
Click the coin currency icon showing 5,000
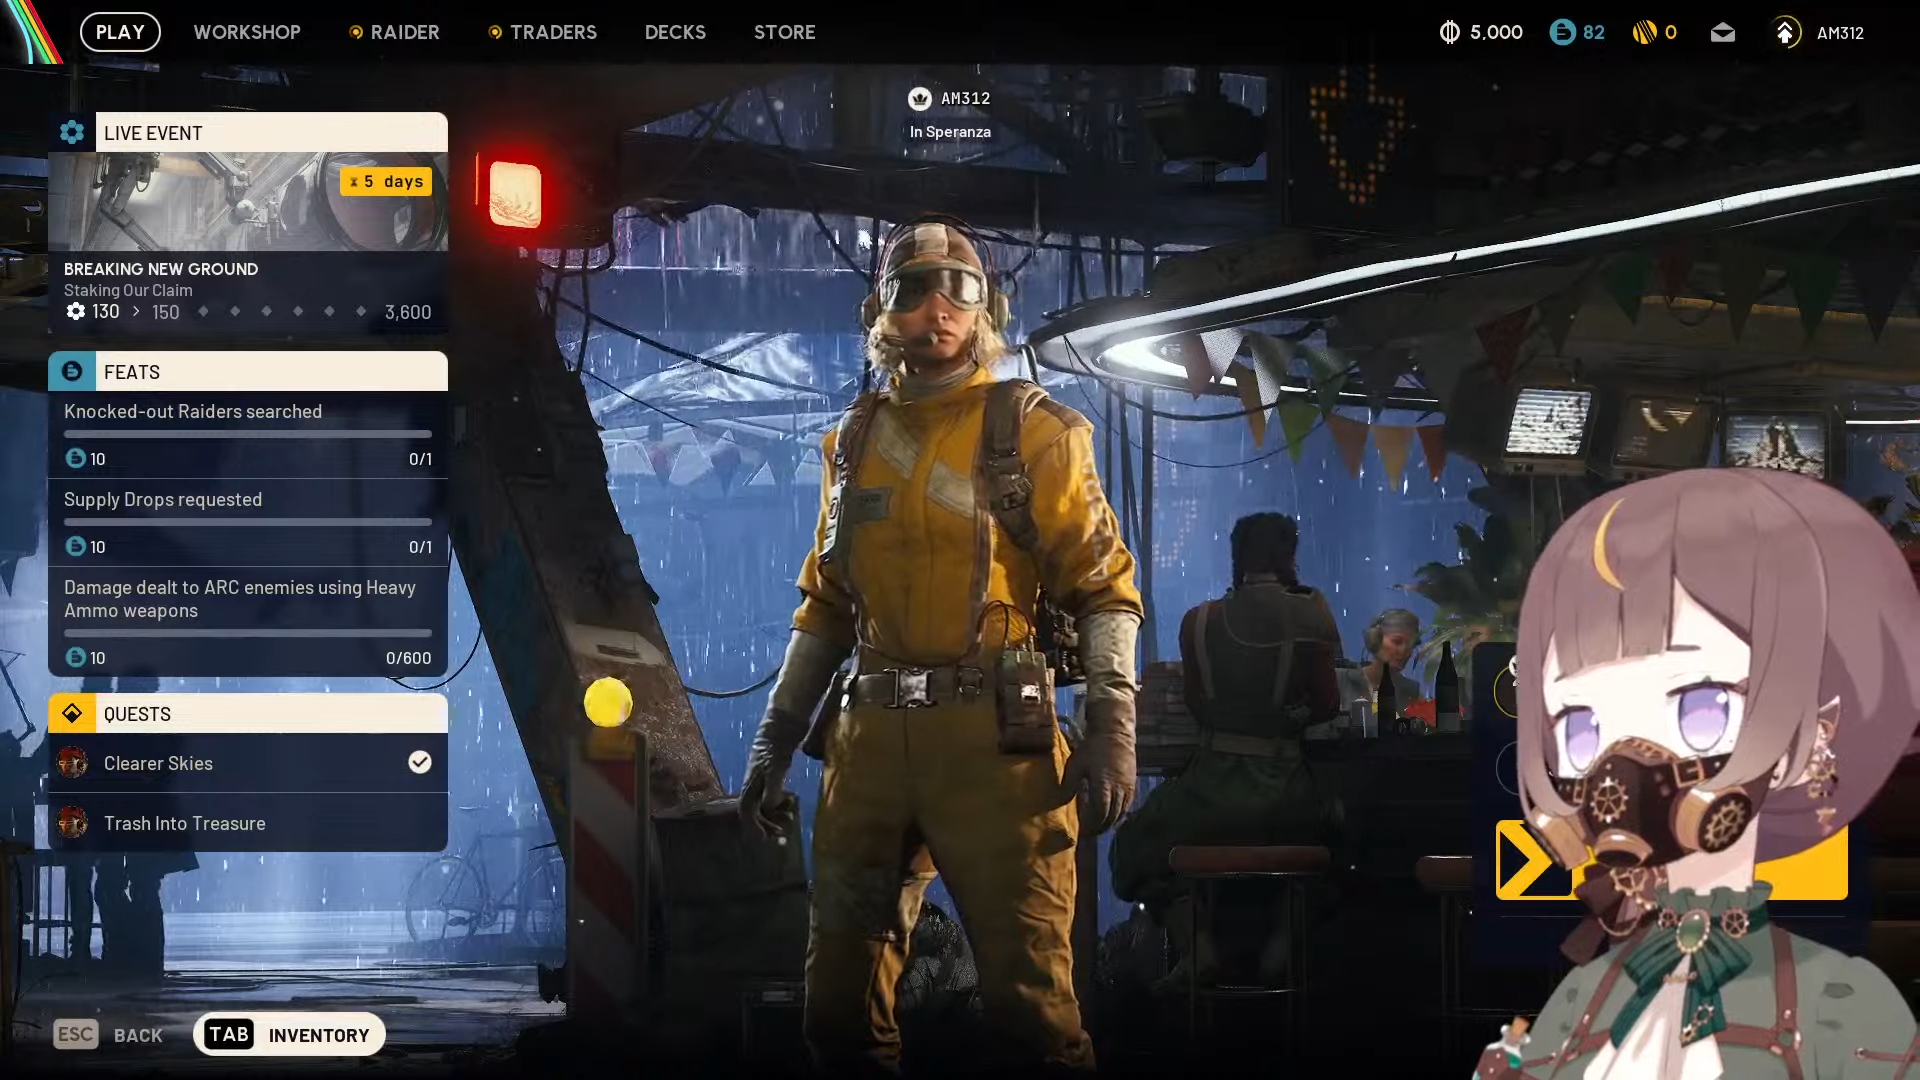(x=1449, y=33)
